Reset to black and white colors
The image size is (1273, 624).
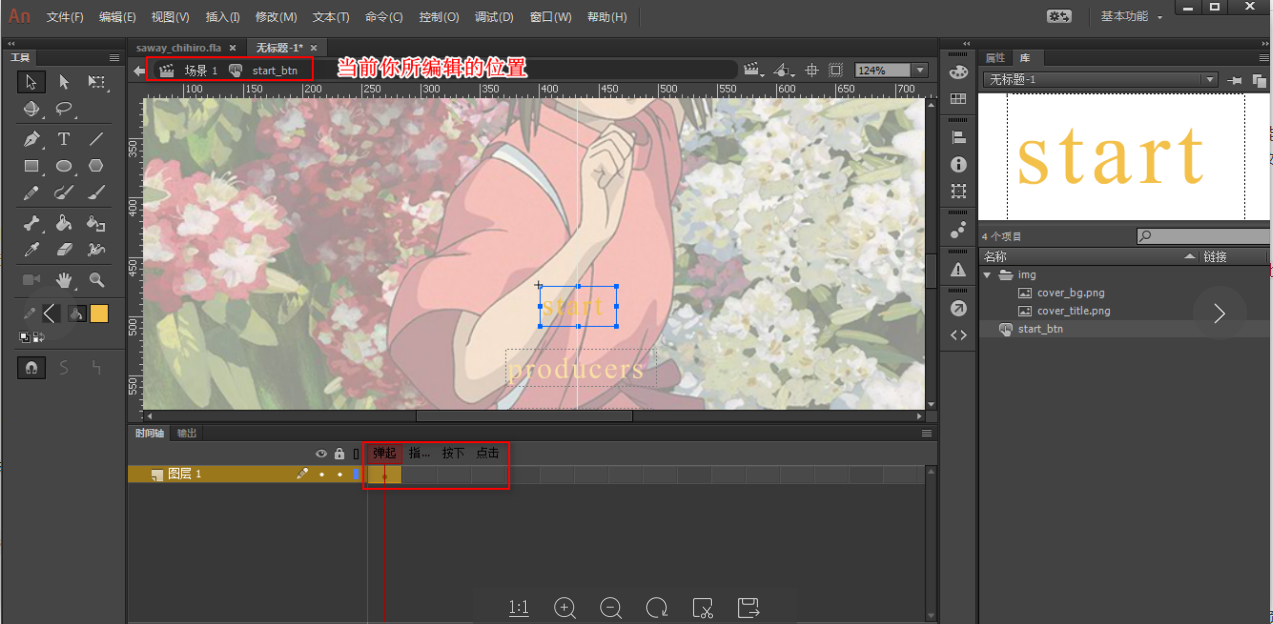(x=24, y=337)
